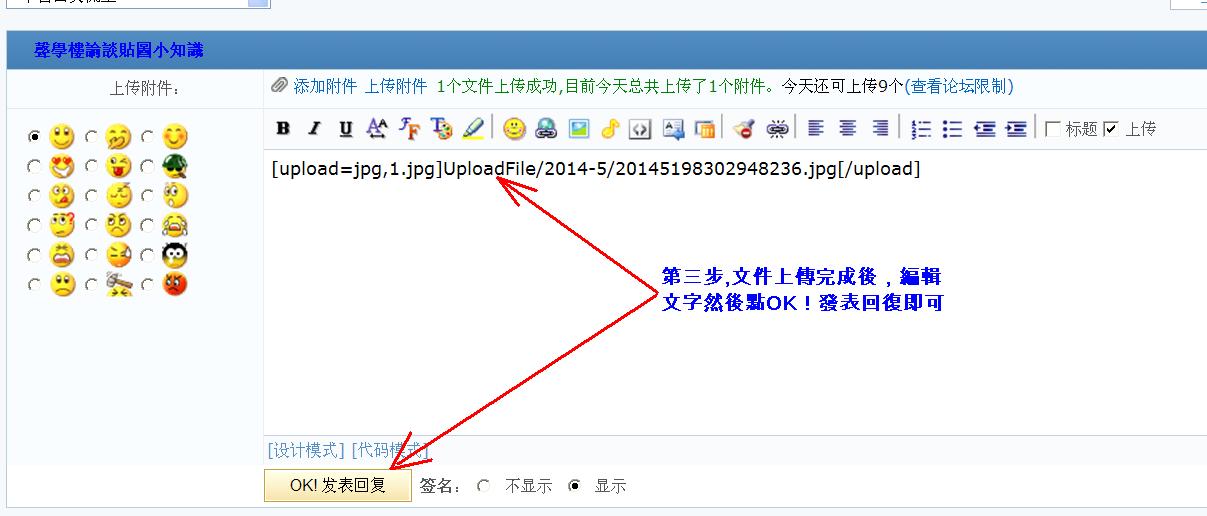Open the smiley emoticon inserter in toolbar
1207x516 pixels.
[514, 128]
